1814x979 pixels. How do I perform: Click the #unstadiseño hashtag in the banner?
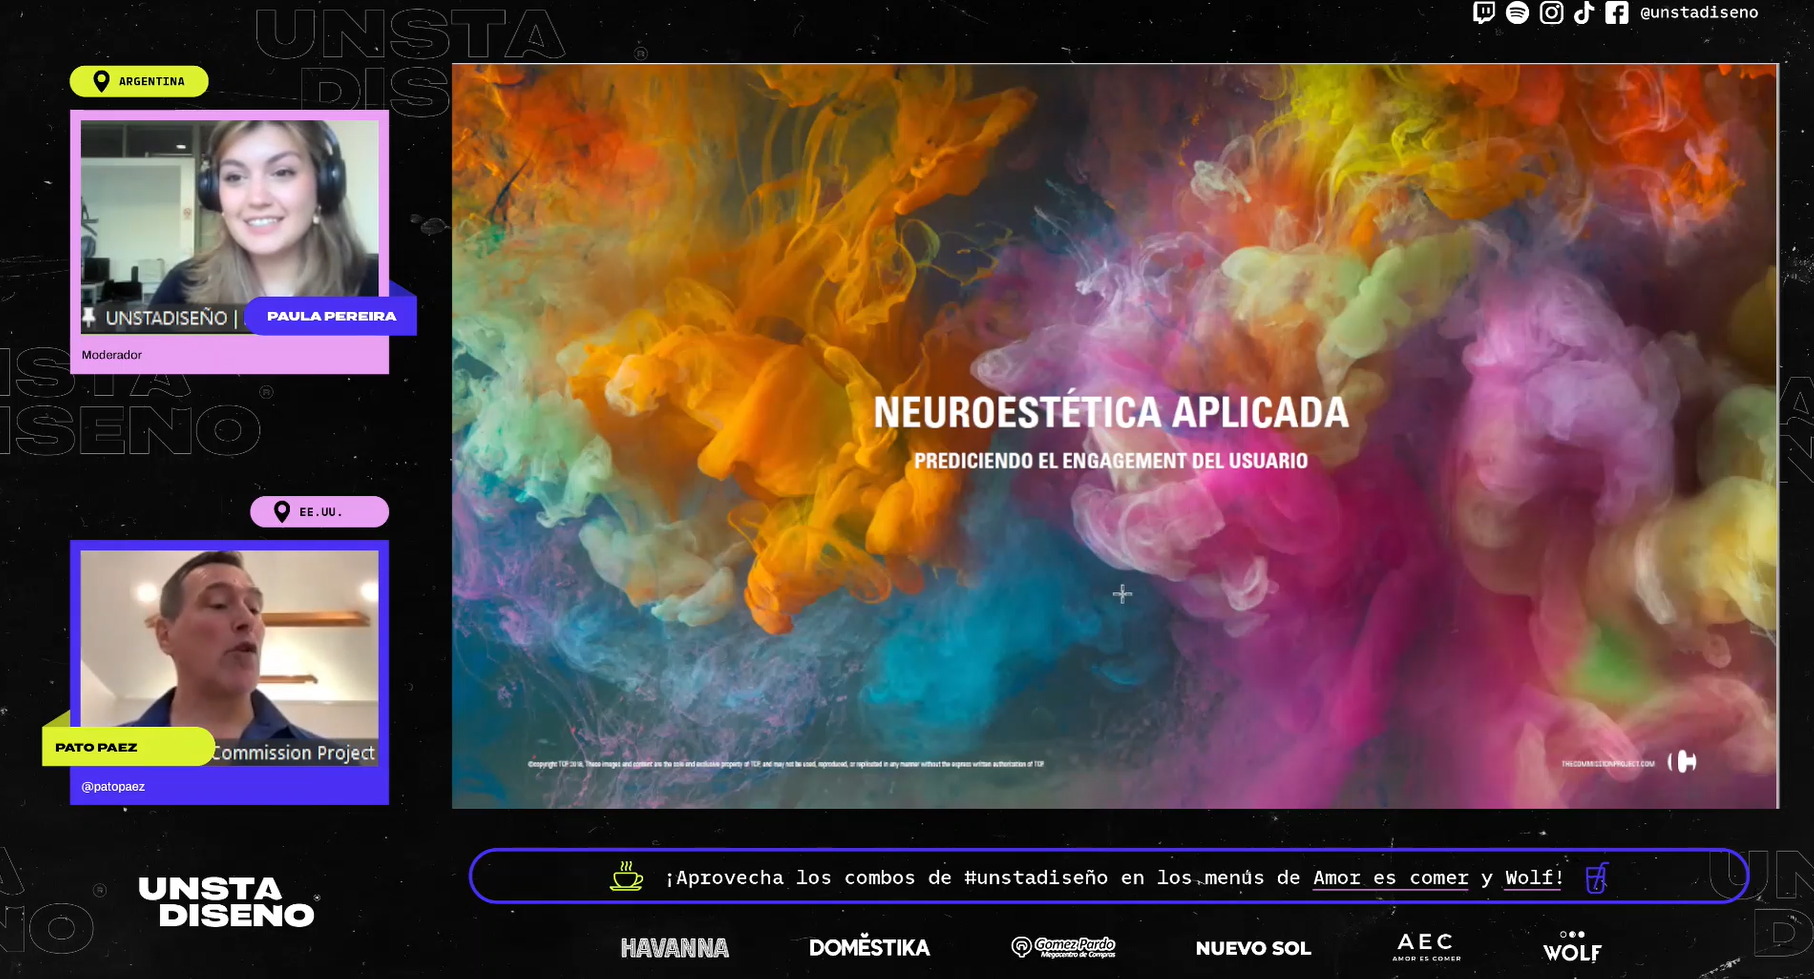pos(1036,878)
